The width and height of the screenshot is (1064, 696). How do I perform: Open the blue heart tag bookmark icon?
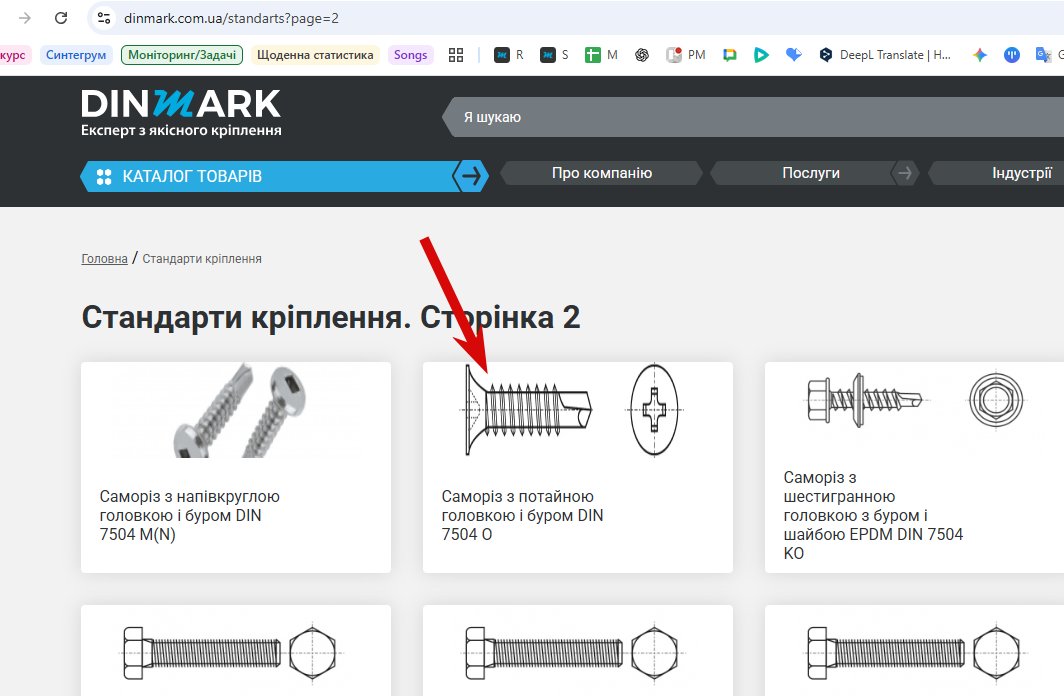point(793,55)
